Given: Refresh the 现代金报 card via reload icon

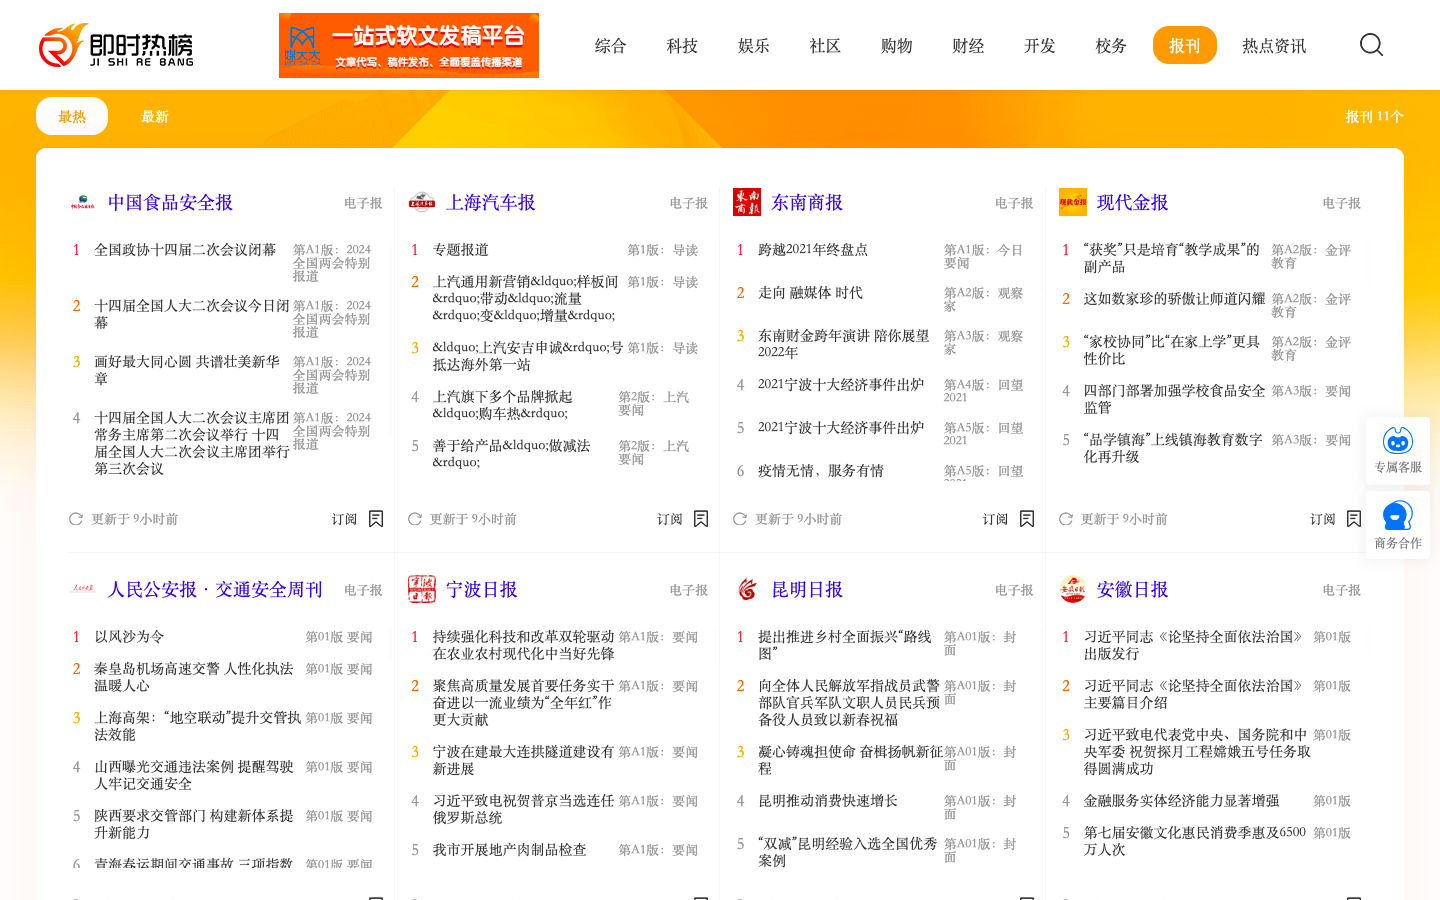Looking at the screenshot, I should pyautogui.click(x=1066, y=519).
